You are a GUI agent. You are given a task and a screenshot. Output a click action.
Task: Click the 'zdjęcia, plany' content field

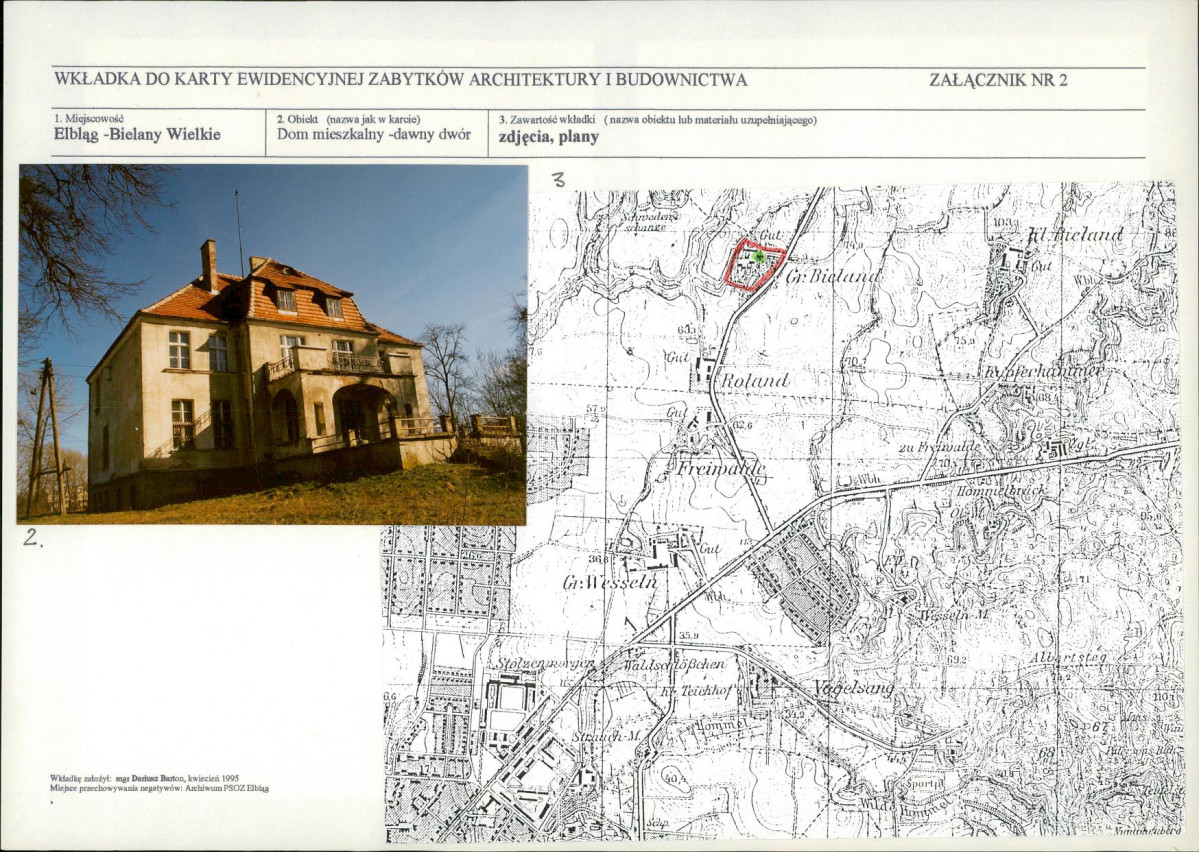coord(549,138)
